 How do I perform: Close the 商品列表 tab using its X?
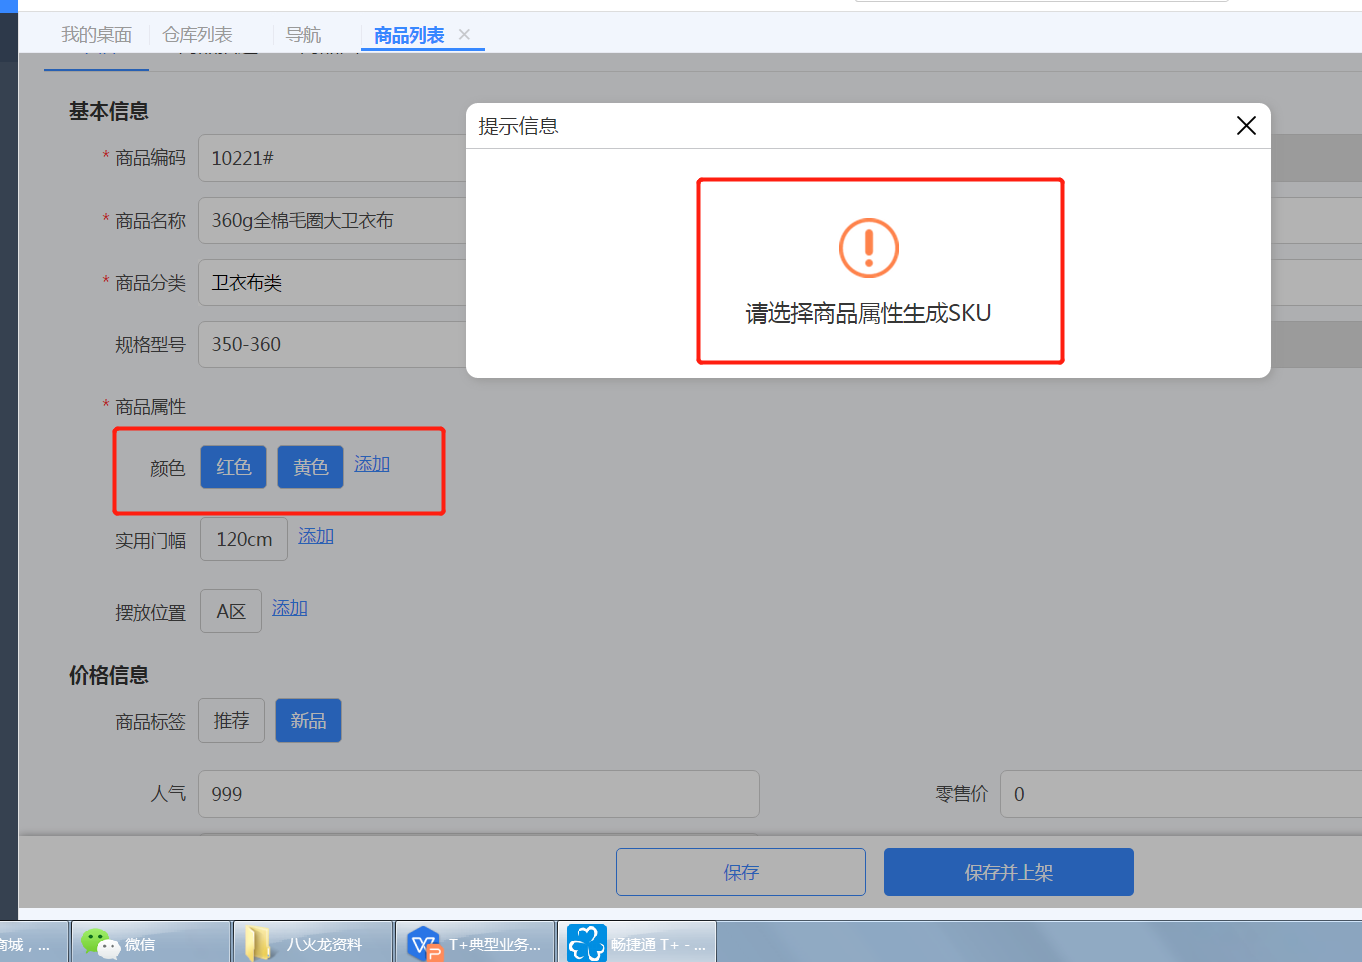tap(464, 34)
